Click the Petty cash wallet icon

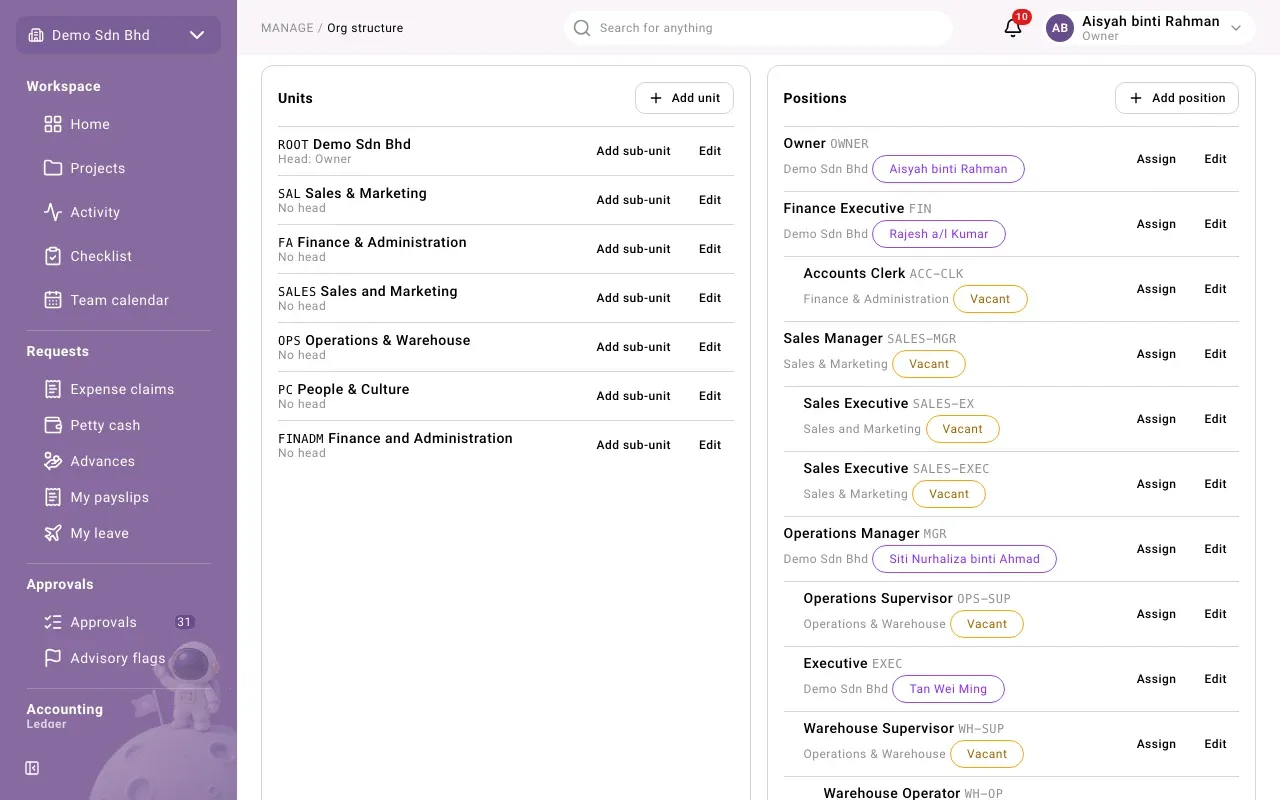coord(53,425)
